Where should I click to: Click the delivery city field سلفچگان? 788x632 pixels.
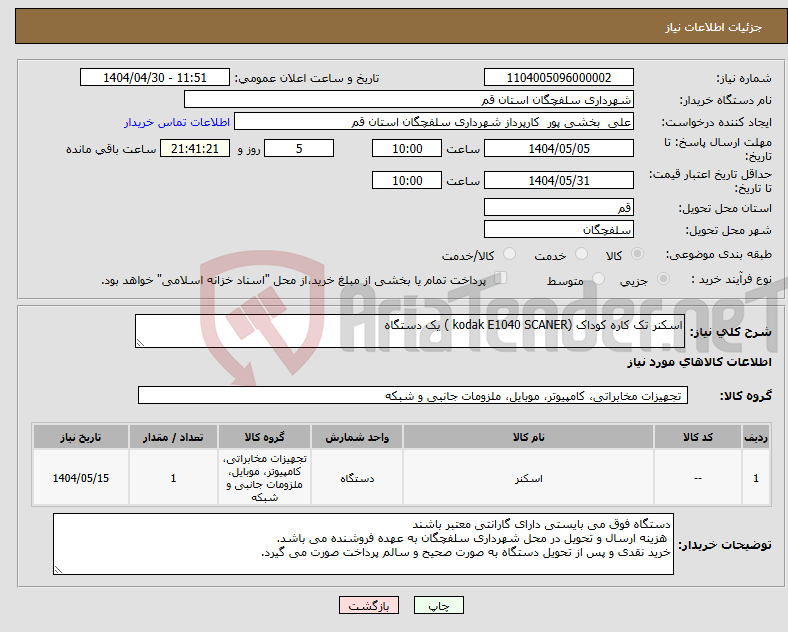[558, 230]
